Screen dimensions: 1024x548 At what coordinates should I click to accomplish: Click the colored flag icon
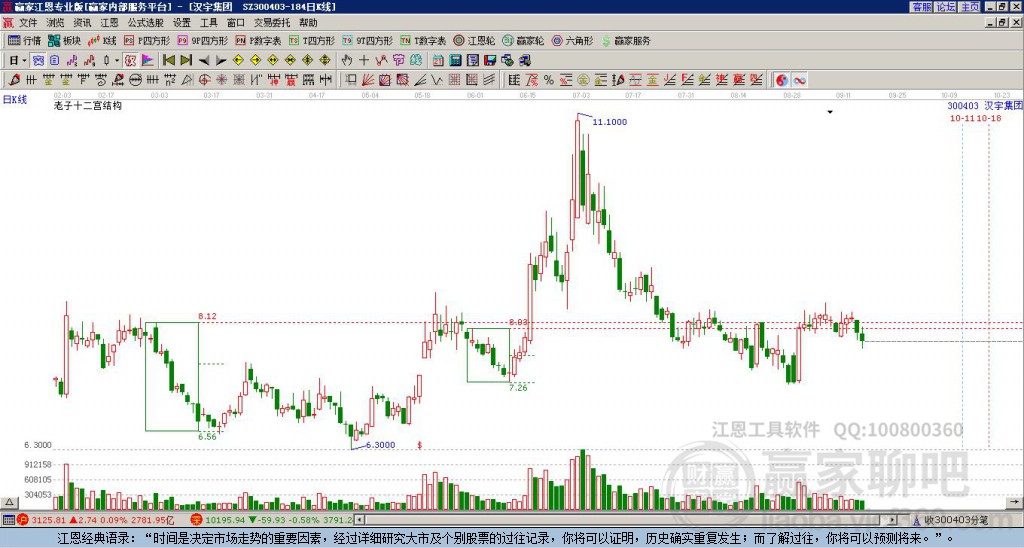[148, 60]
